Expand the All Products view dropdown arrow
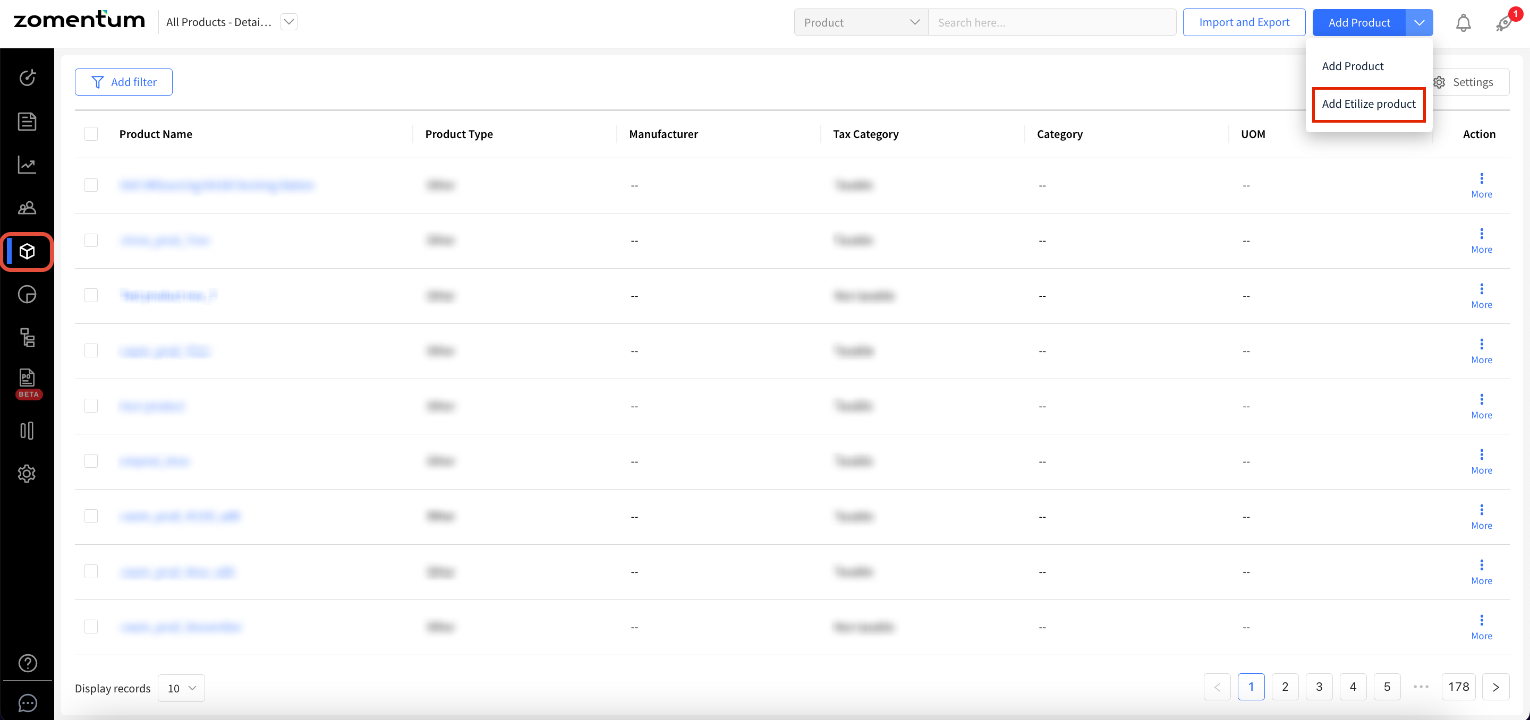The image size is (1530, 720). pyautogui.click(x=289, y=21)
